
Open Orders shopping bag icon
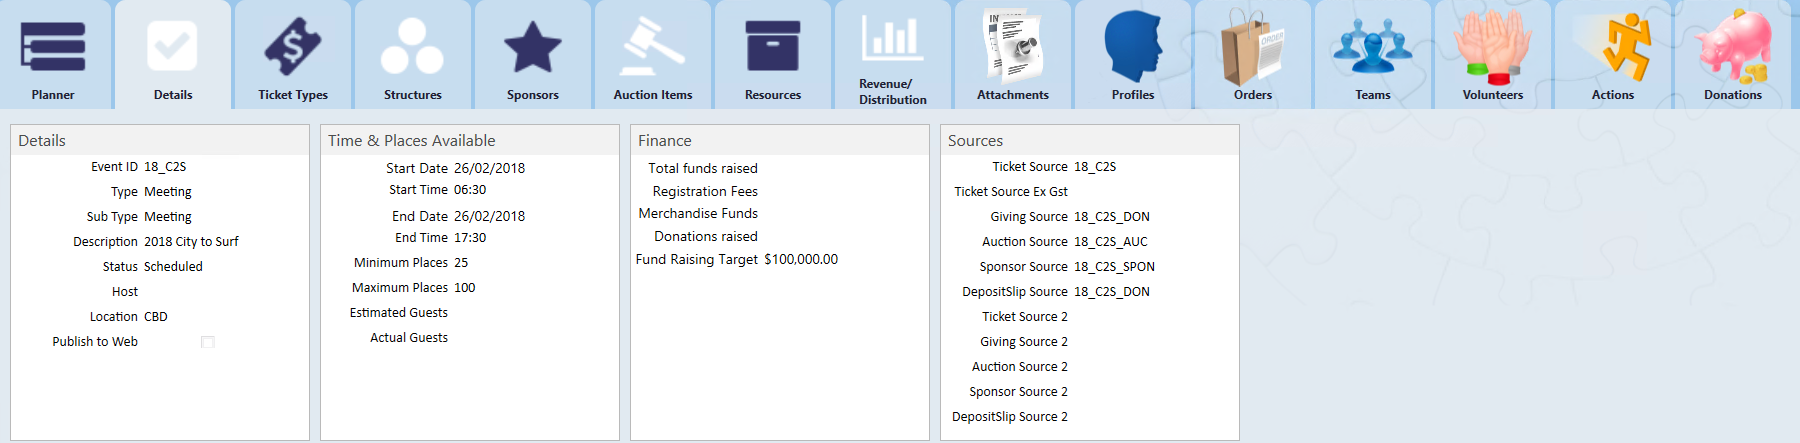1252,47
